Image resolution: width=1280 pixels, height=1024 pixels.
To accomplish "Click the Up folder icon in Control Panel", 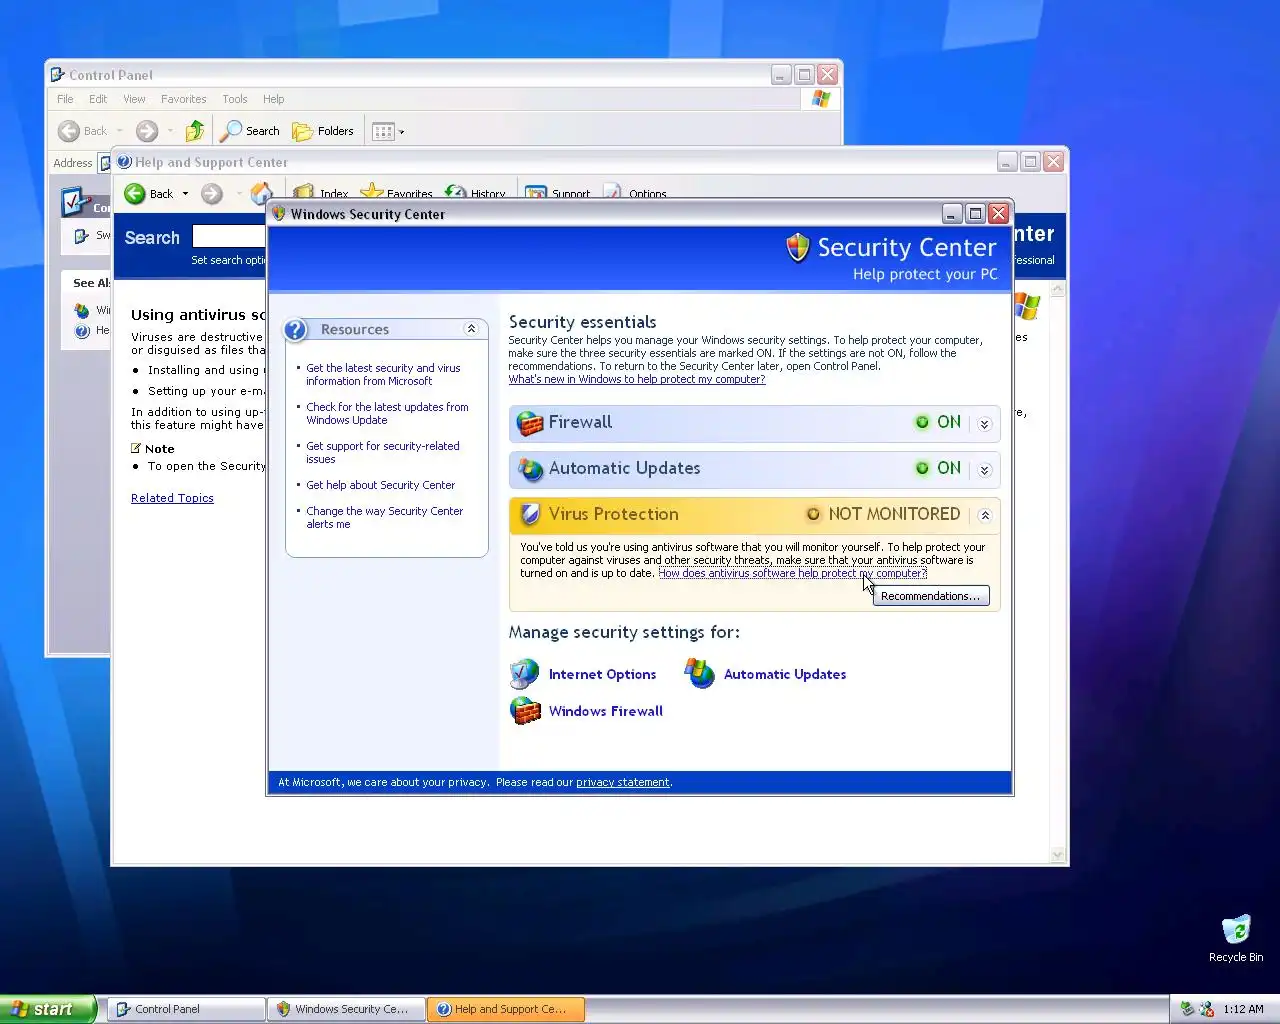I will point(195,131).
